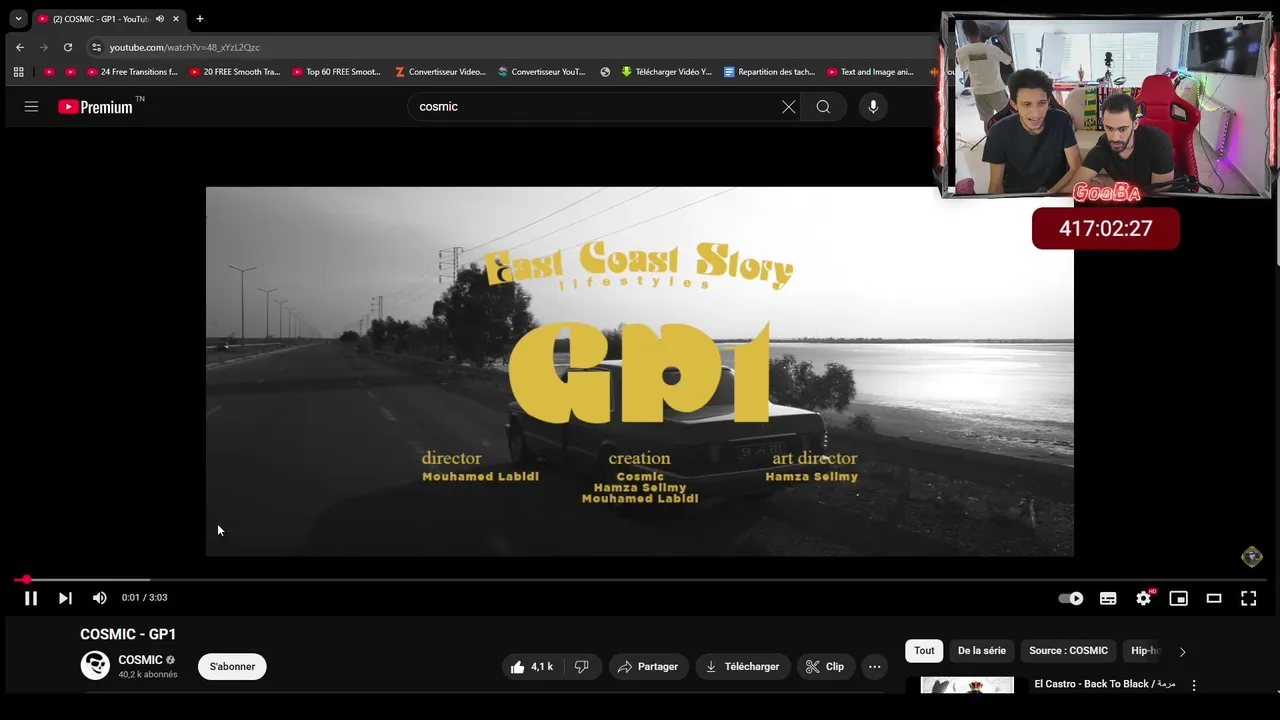
Task: Like the COSMIC - GP1 video
Action: click(x=532, y=667)
